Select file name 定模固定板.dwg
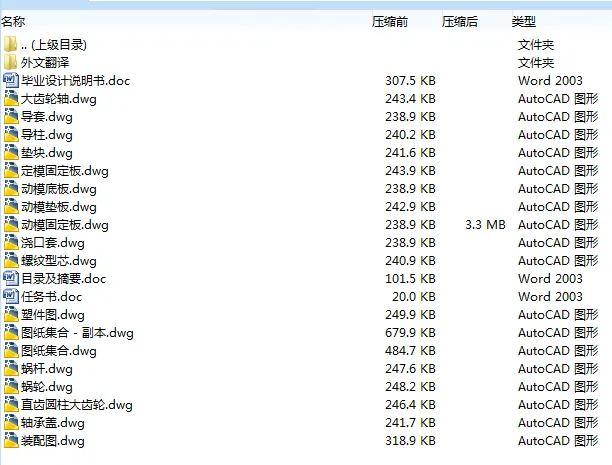The width and height of the screenshot is (612, 465). (x=65, y=170)
